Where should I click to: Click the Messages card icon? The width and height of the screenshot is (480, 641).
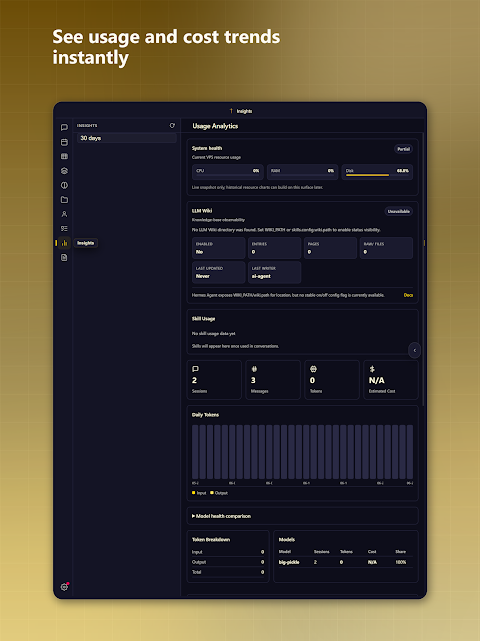coord(254,369)
